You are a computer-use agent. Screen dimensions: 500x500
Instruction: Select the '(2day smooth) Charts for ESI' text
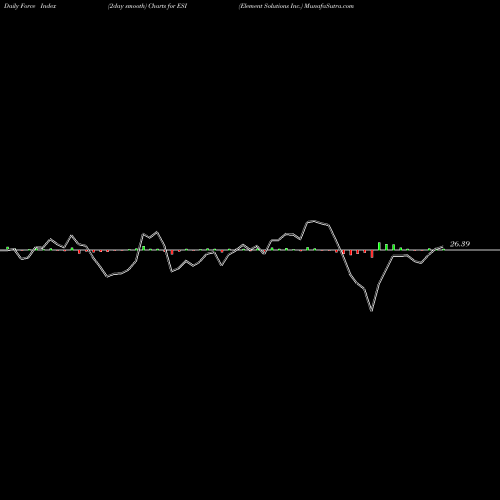click(147, 6)
